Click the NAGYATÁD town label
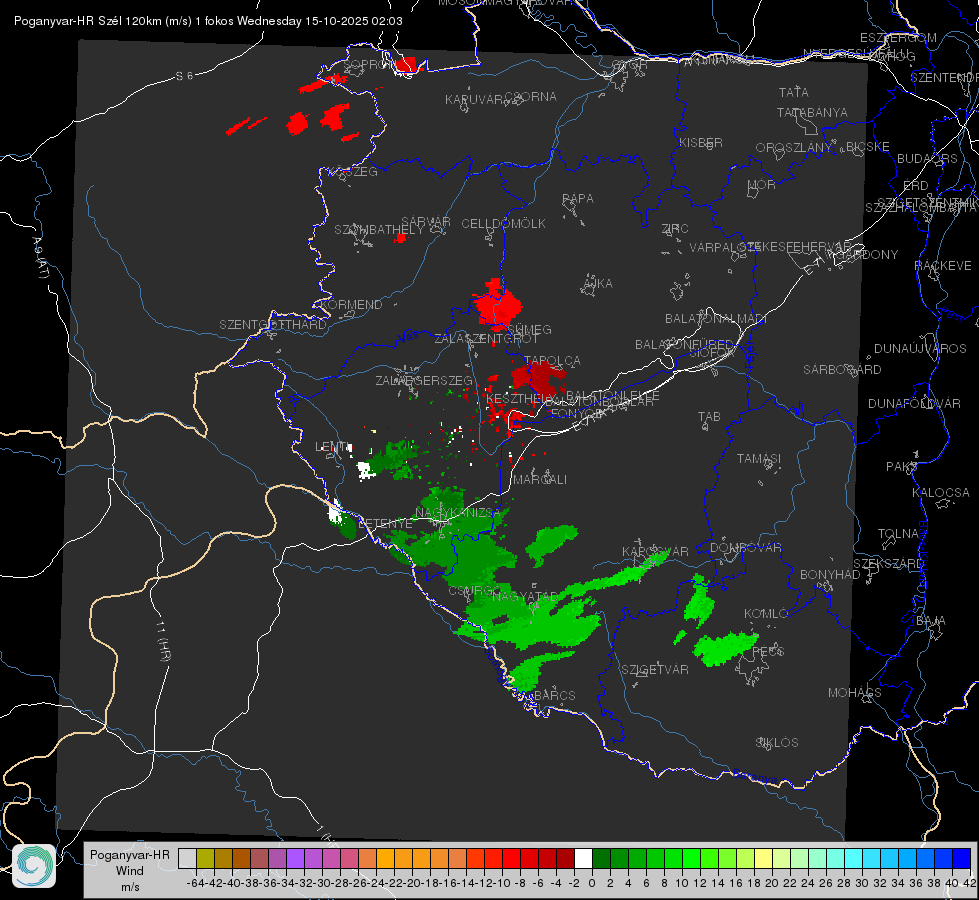 click(525, 596)
